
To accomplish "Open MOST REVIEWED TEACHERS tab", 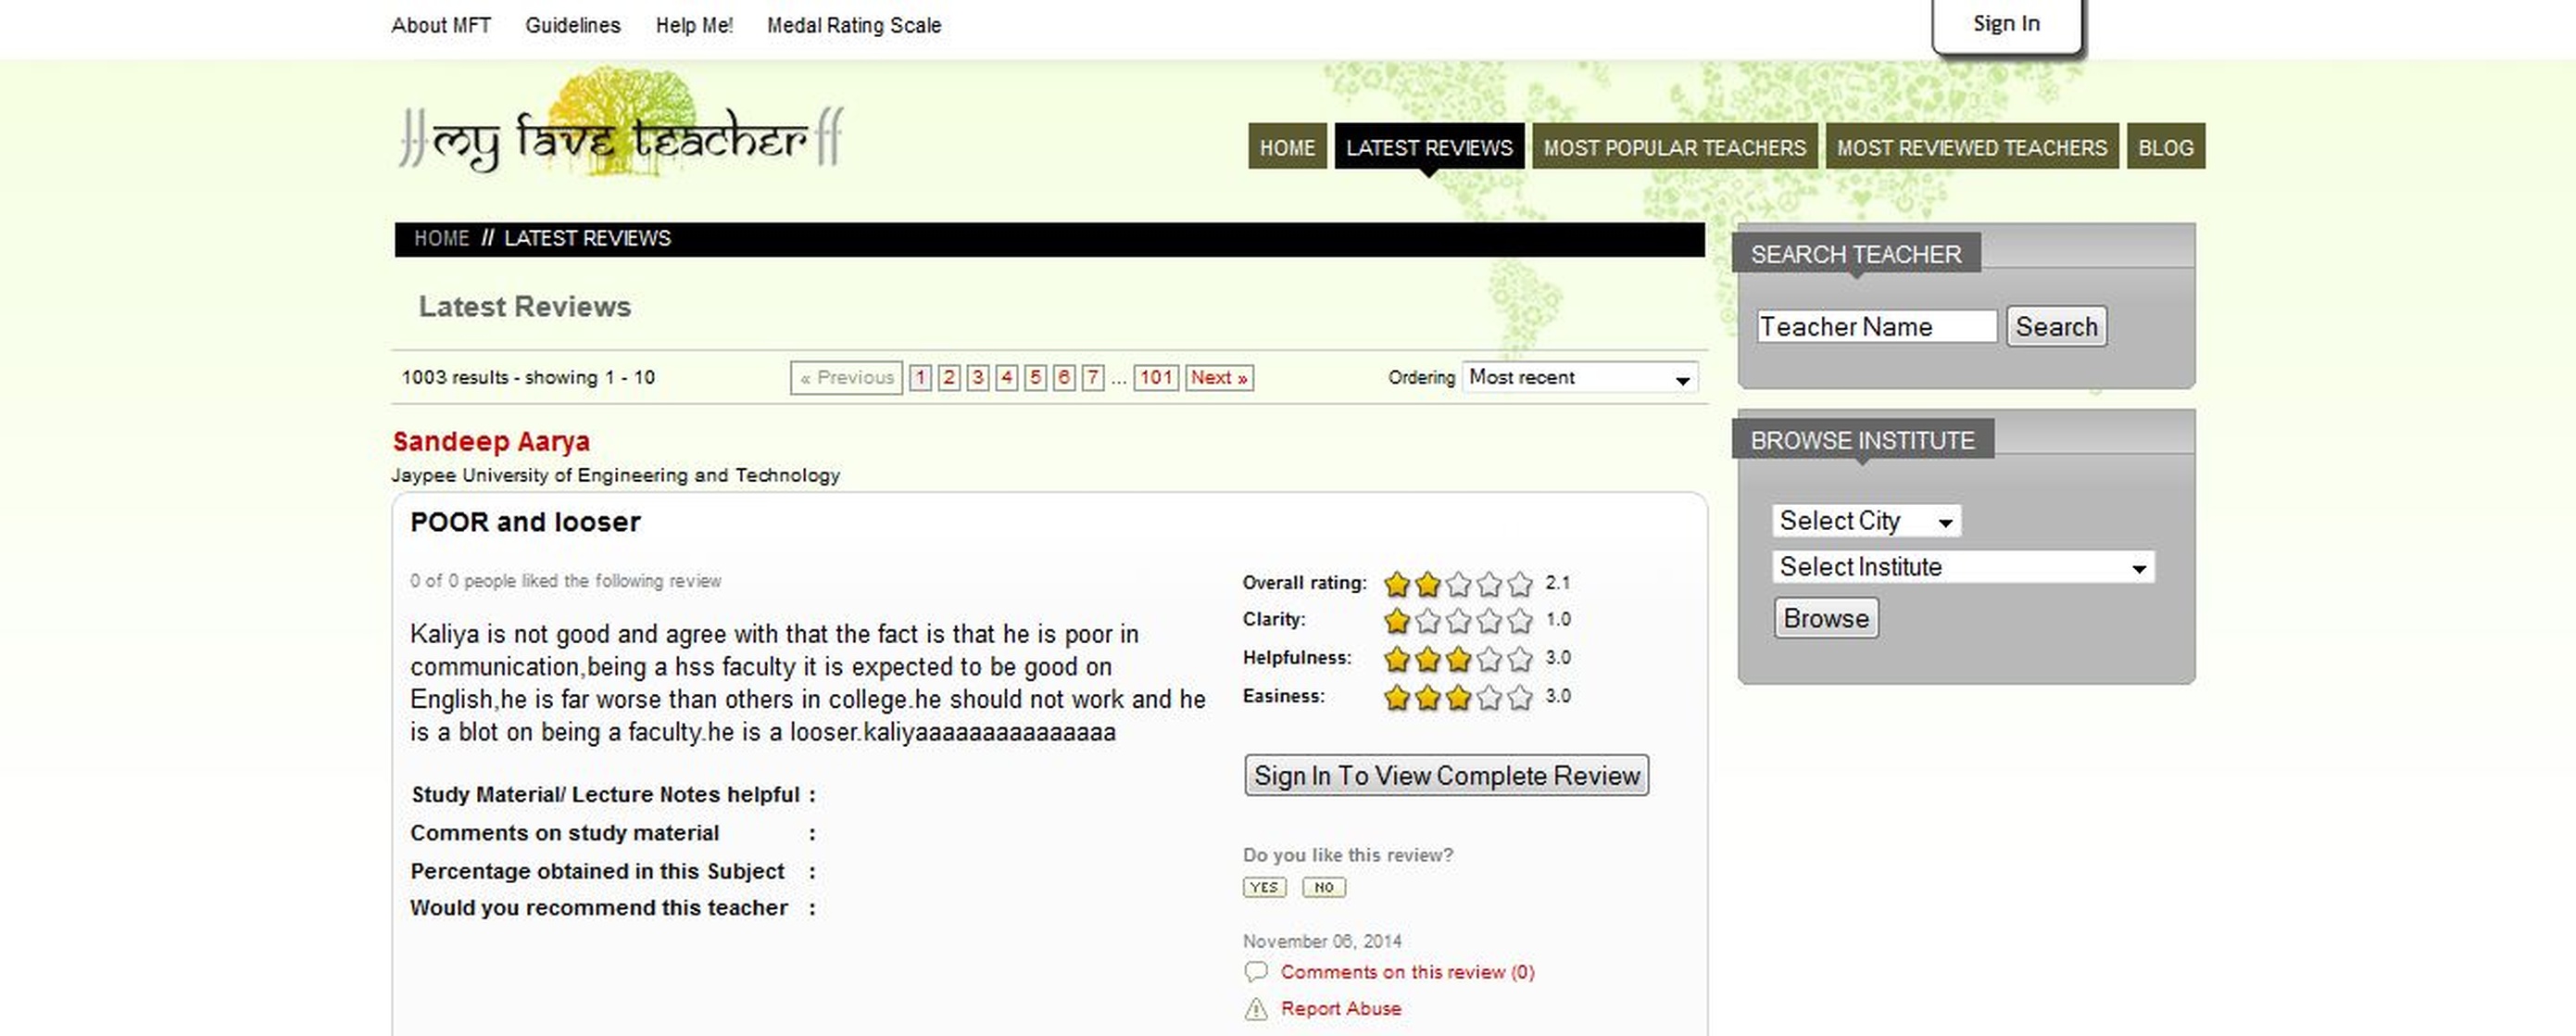I will pos(1972,147).
